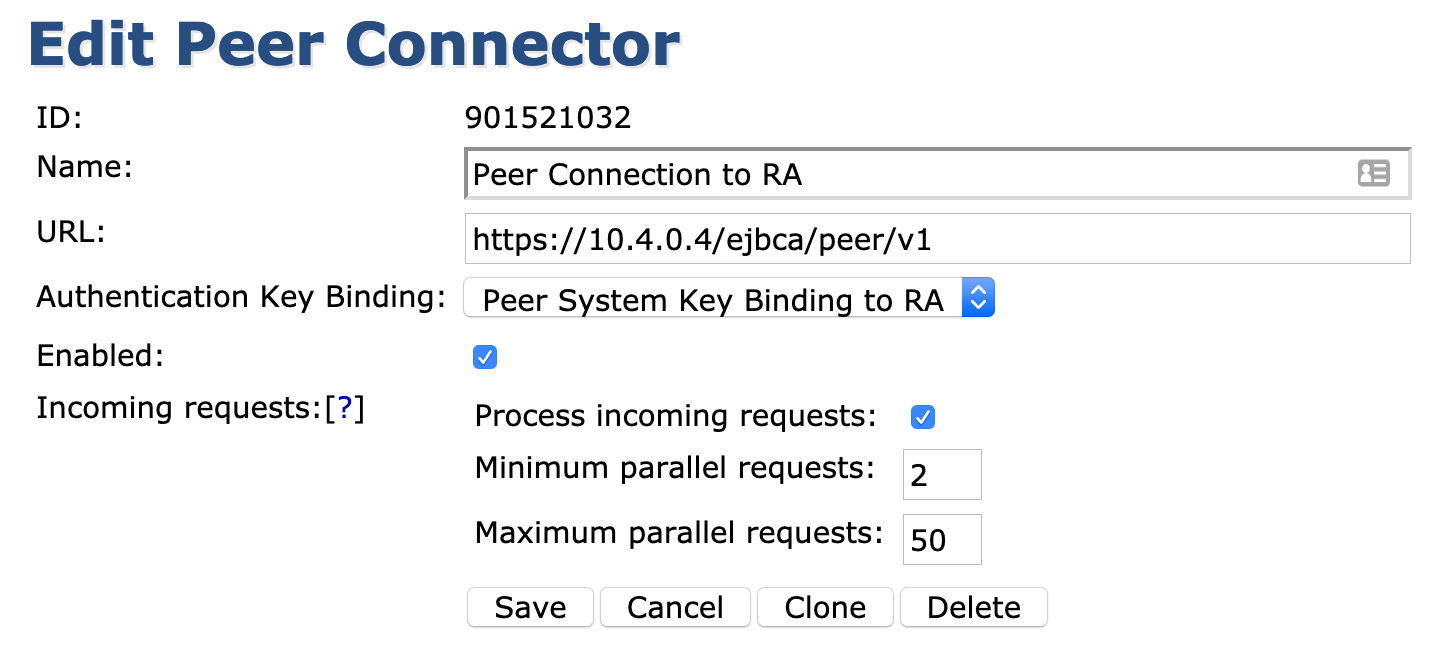Click the contact autofill icon in Name field
This screenshot has height=658, width=1432.
click(1373, 174)
